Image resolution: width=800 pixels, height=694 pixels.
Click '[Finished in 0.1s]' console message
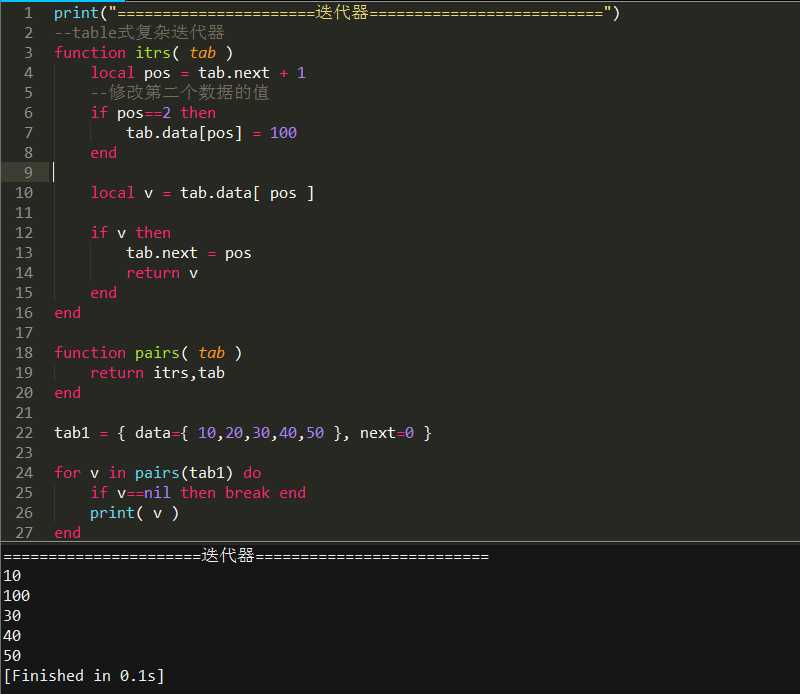[x=84, y=676]
